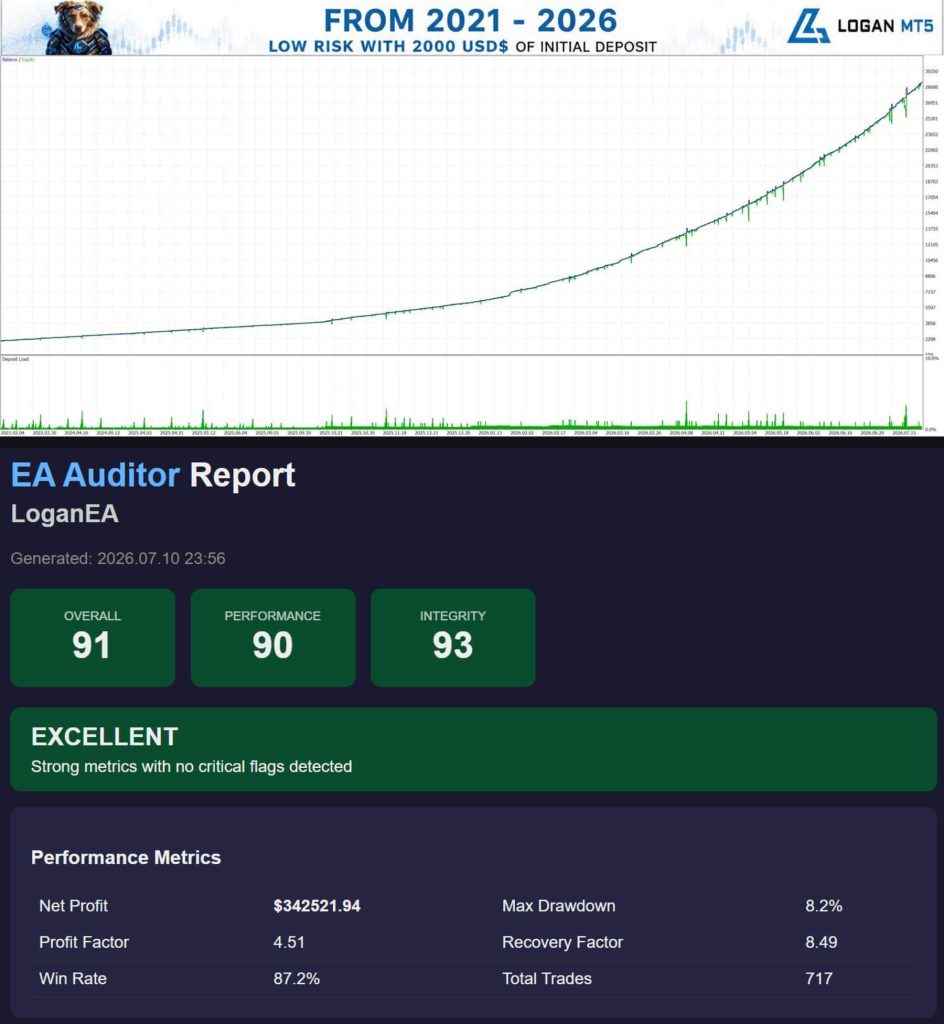Select the Performance 90 score card
944x1024 pixels.
[x=273, y=637]
